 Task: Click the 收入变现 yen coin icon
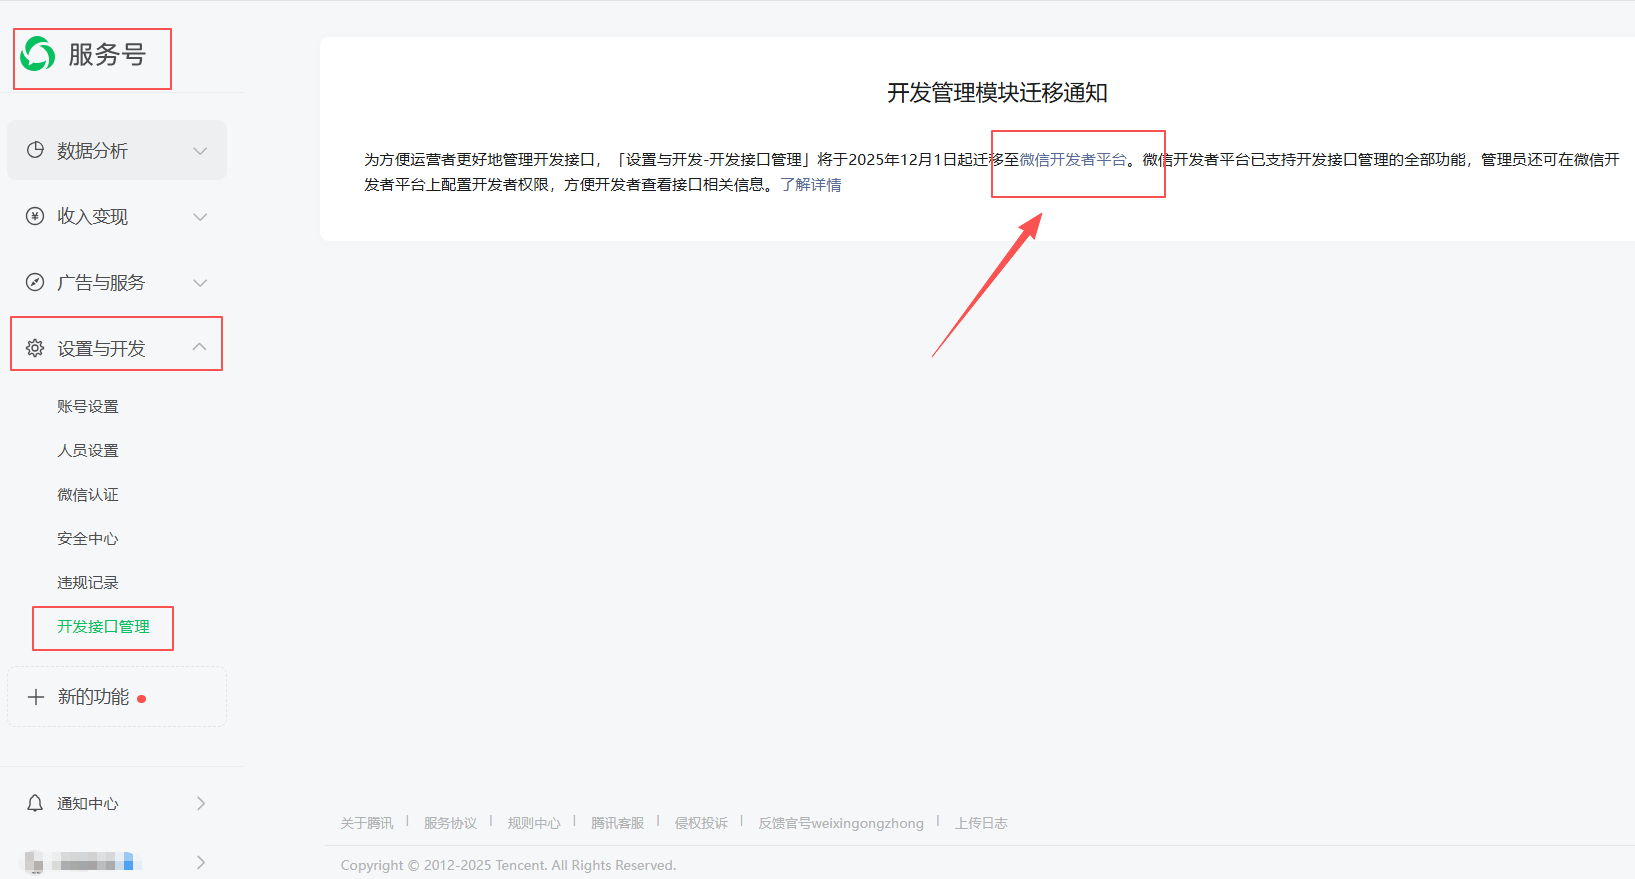pyautogui.click(x=35, y=216)
